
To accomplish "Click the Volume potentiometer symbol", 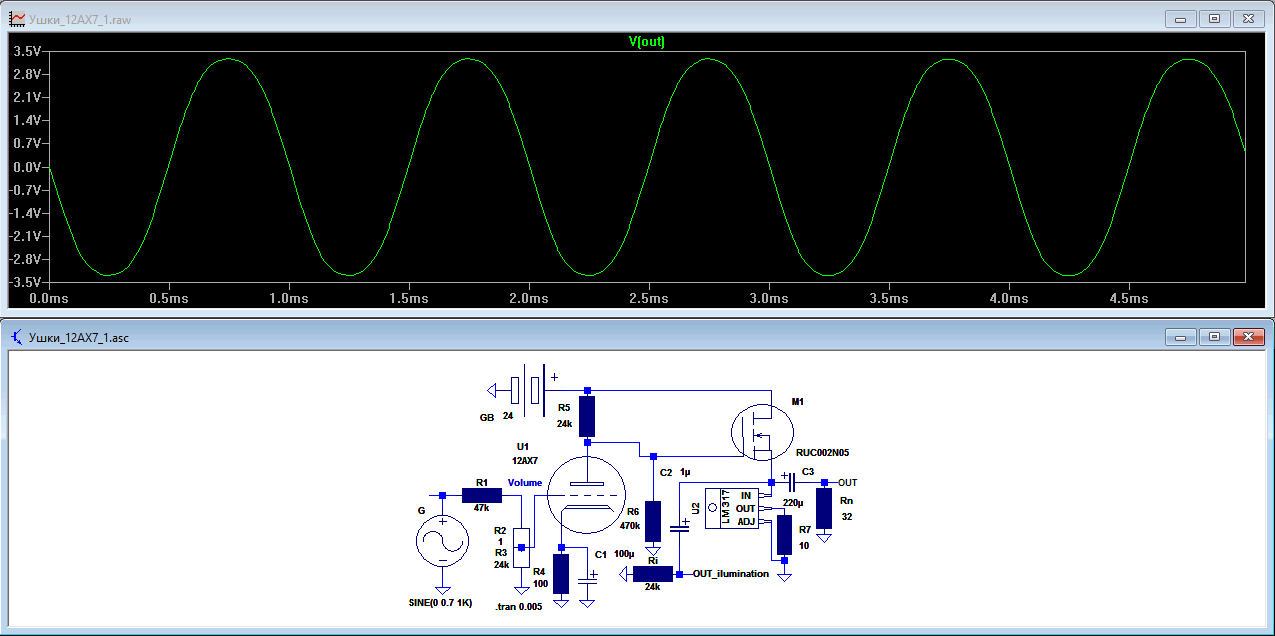I will (521, 546).
